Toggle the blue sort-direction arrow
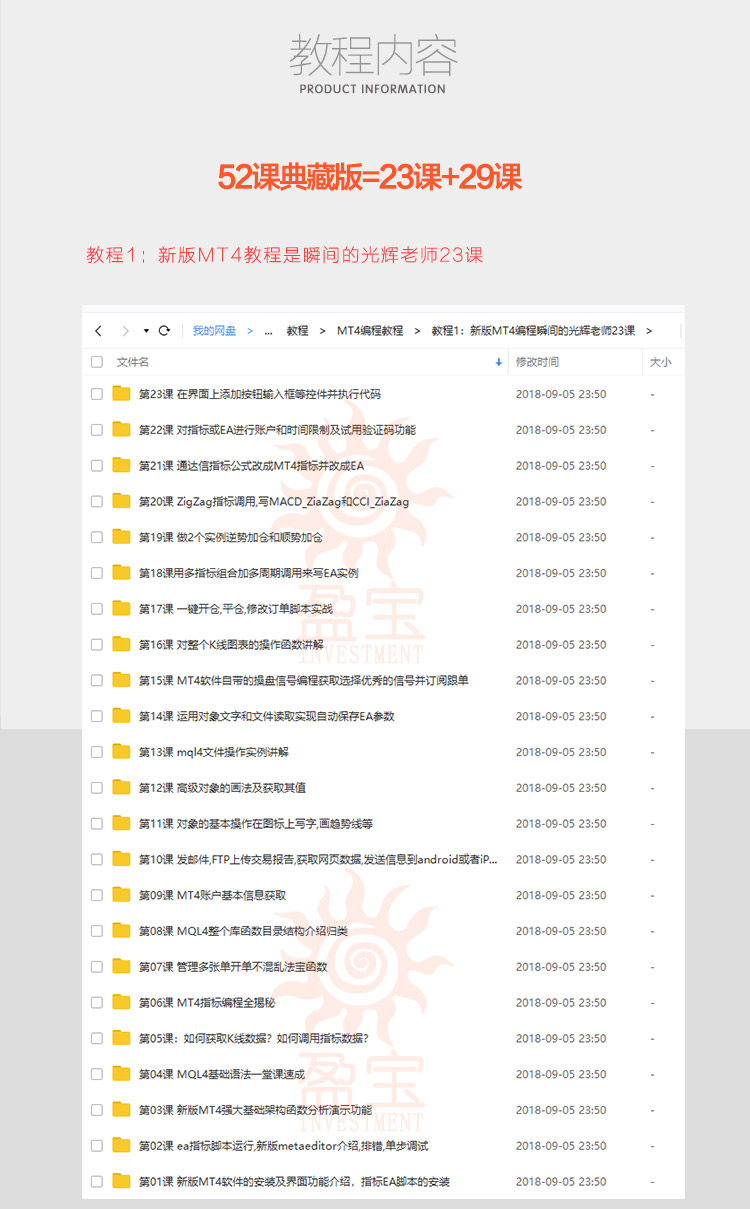Screen dimensions: 750x1209 [x=499, y=362]
